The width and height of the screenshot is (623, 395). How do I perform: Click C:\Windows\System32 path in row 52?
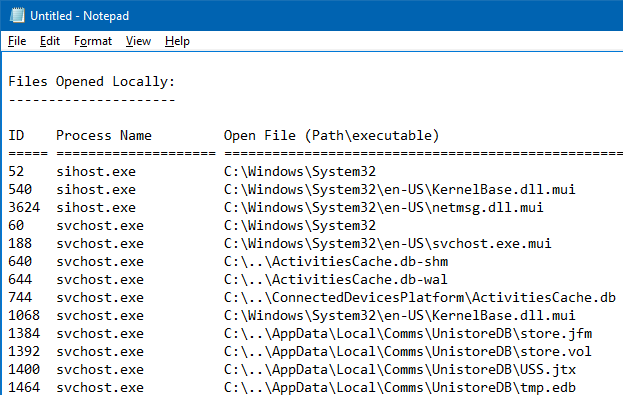point(300,172)
